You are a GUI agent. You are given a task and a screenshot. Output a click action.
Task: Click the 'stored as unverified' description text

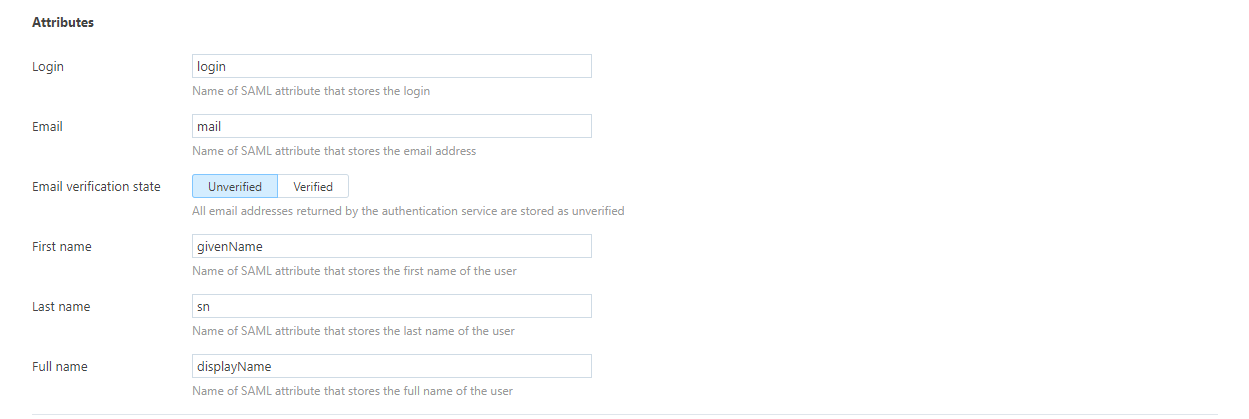click(x=408, y=211)
